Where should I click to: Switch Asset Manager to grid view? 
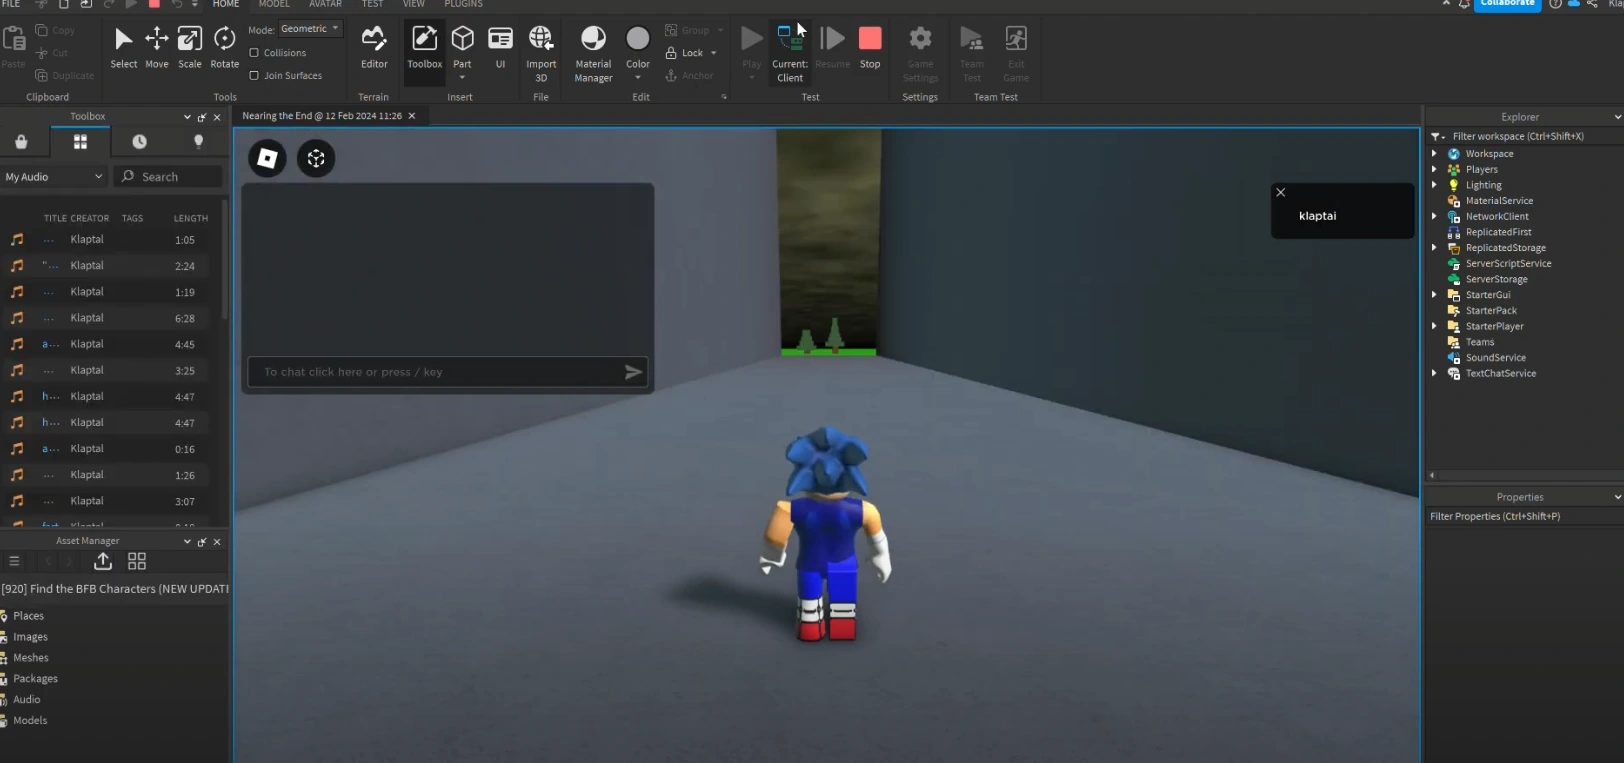click(x=137, y=561)
